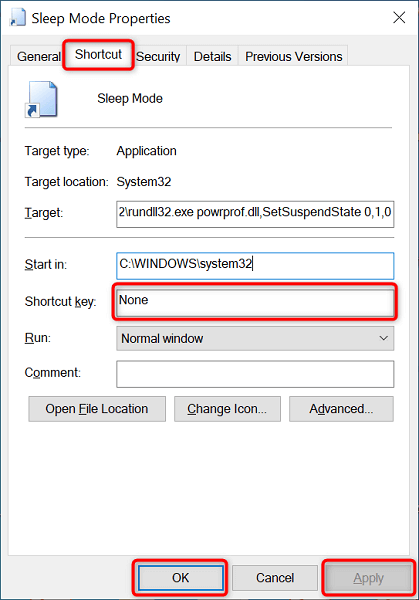Click the Advanced button

click(x=341, y=409)
